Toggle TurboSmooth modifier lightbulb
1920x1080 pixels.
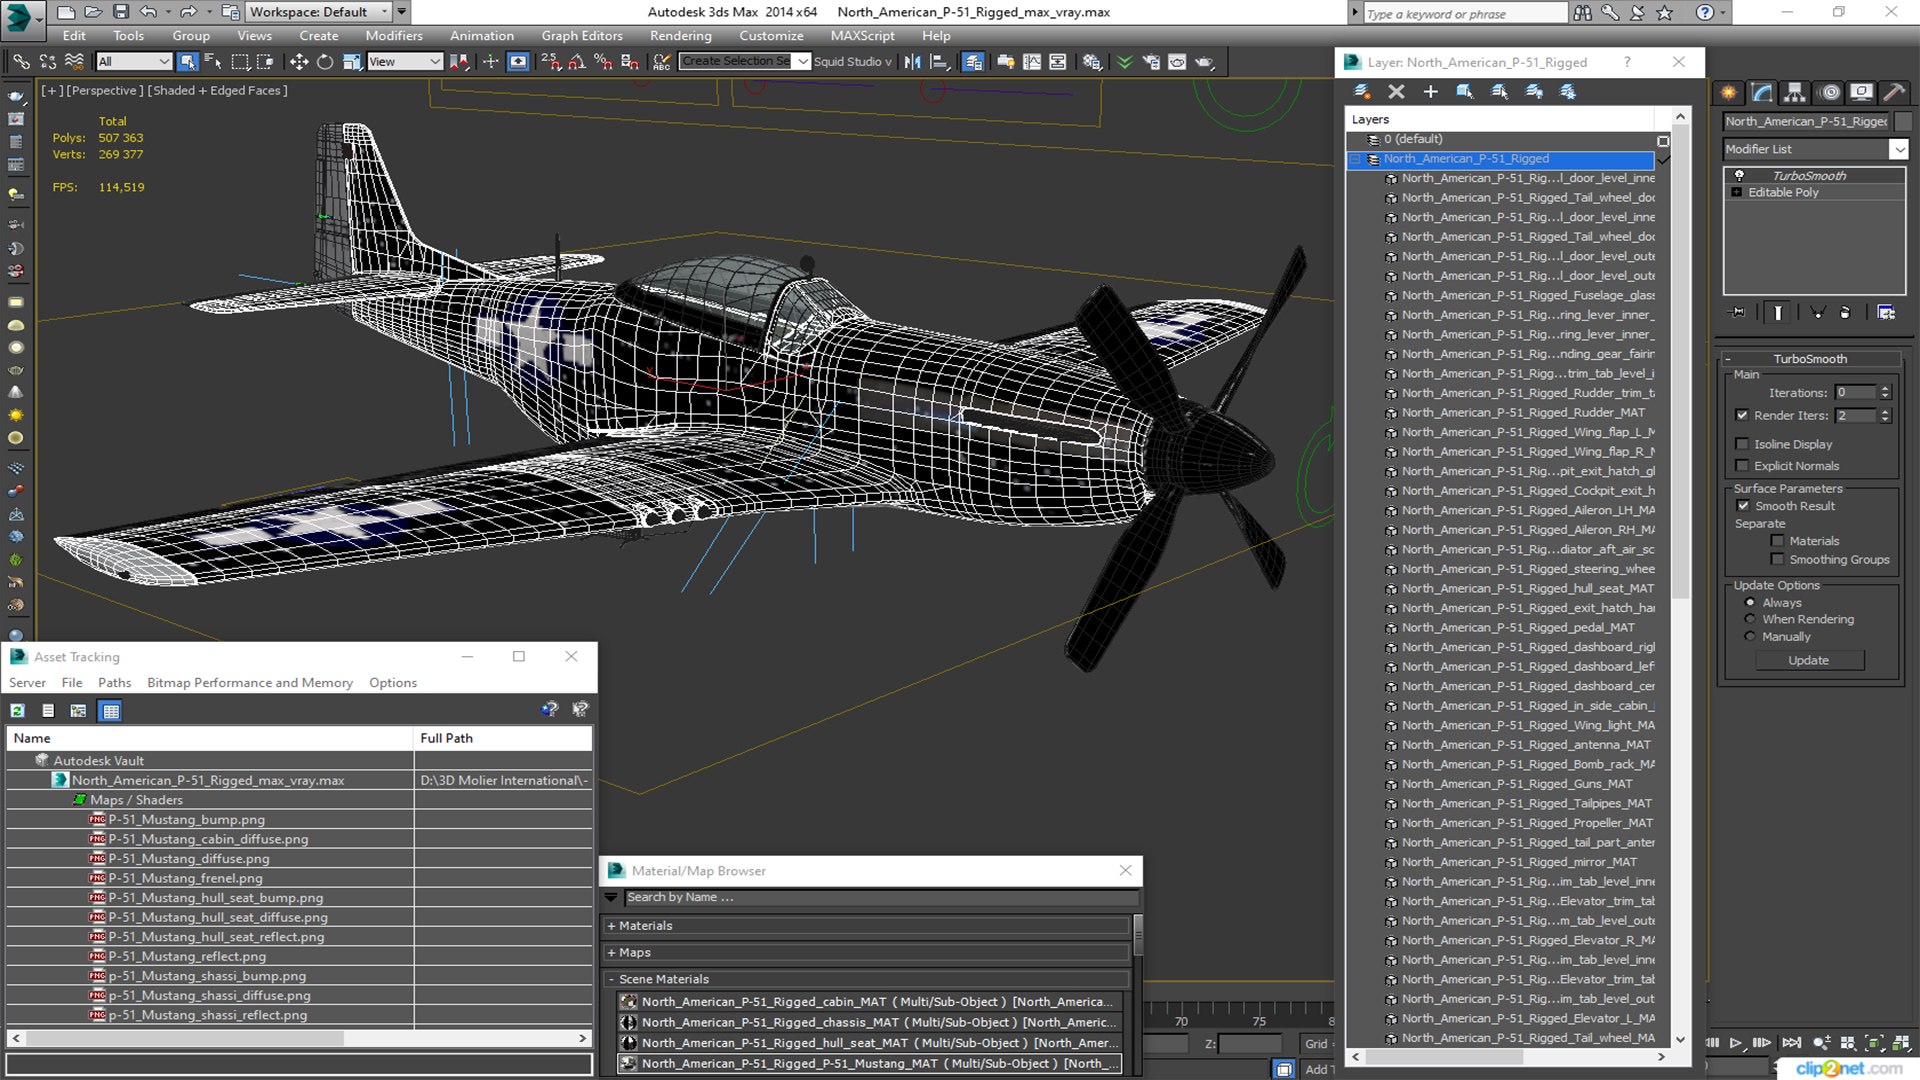[x=1739, y=175]
